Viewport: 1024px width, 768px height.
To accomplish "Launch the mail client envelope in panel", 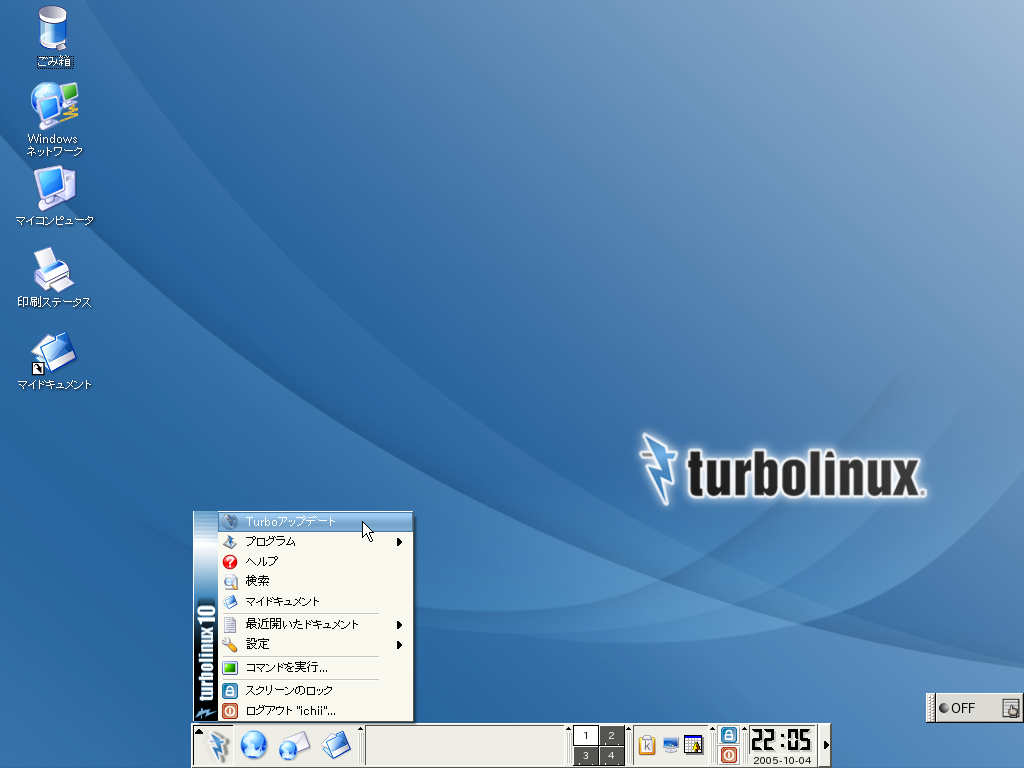I will coord(294,745).
